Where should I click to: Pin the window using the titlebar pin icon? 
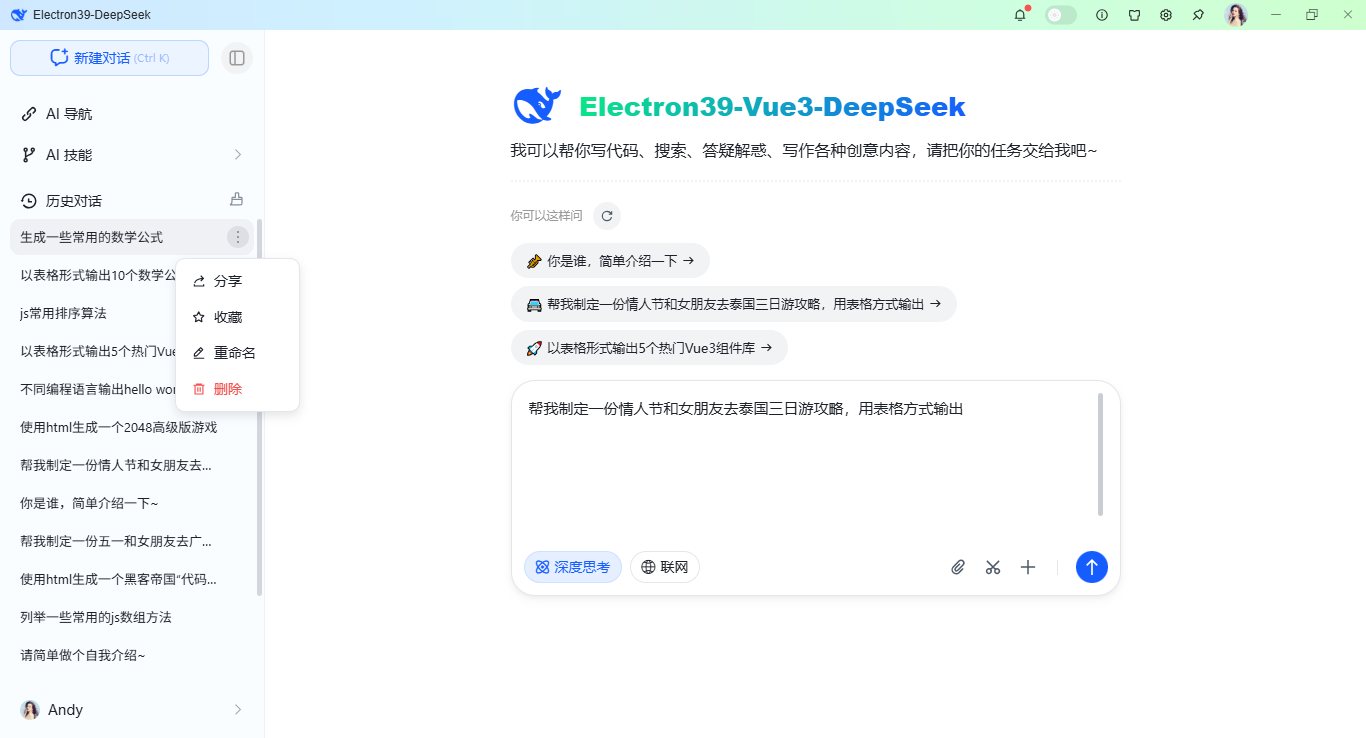1197,15
